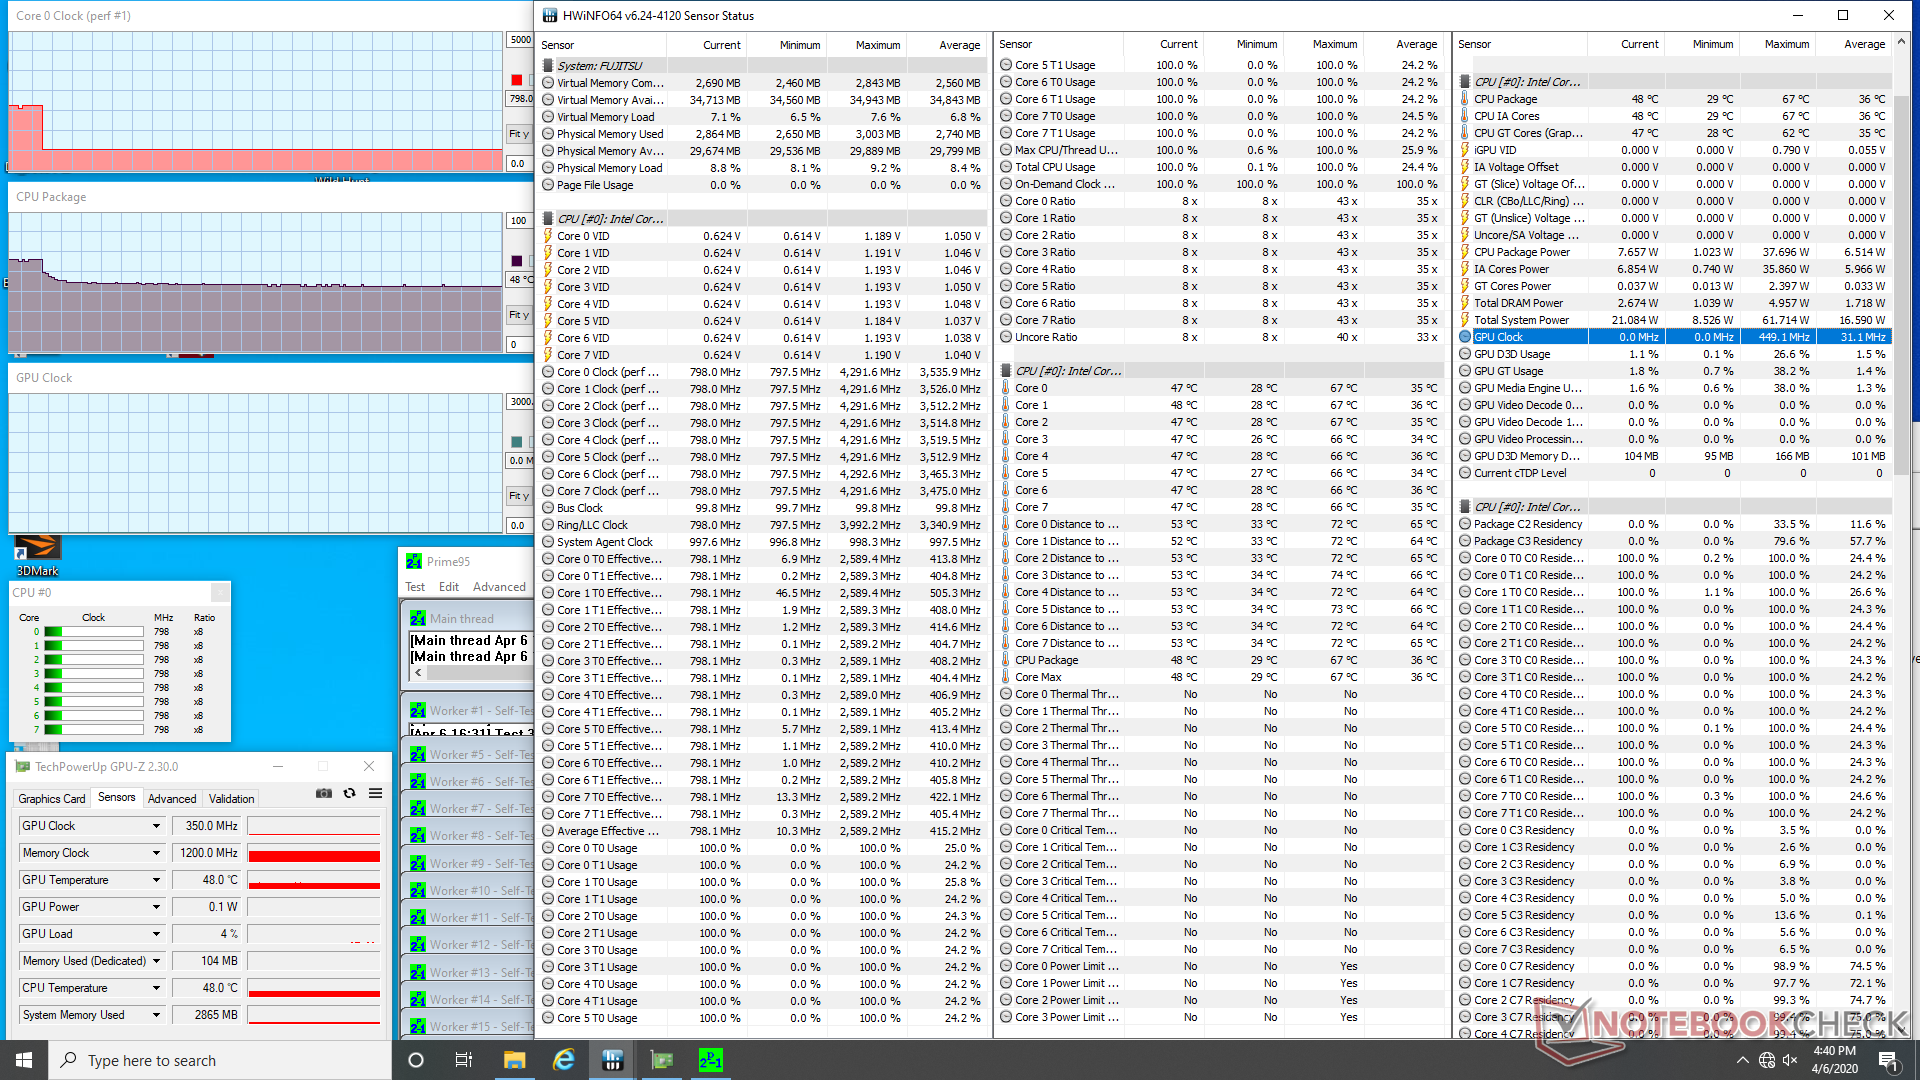Pick the red color swatch on Core 0 Clock graph
Image resolution: width=1920 pixels, height=1080 pixels.
[x=517, y=80]
